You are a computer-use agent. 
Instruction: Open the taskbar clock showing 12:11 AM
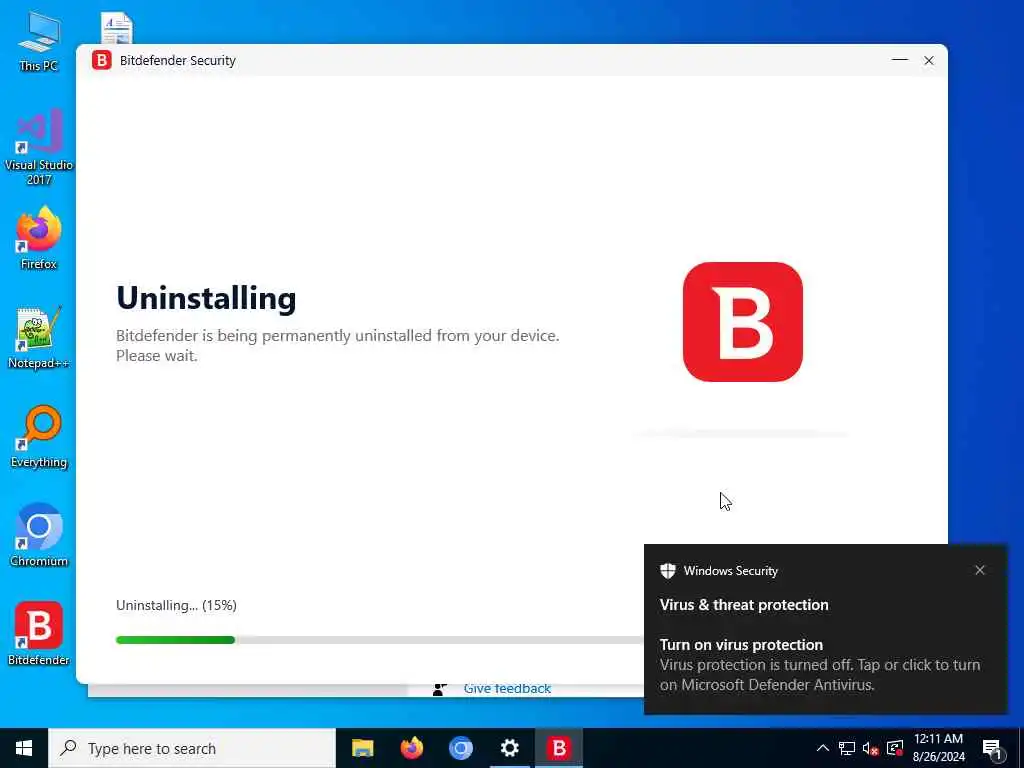click(x=938, y=748)
